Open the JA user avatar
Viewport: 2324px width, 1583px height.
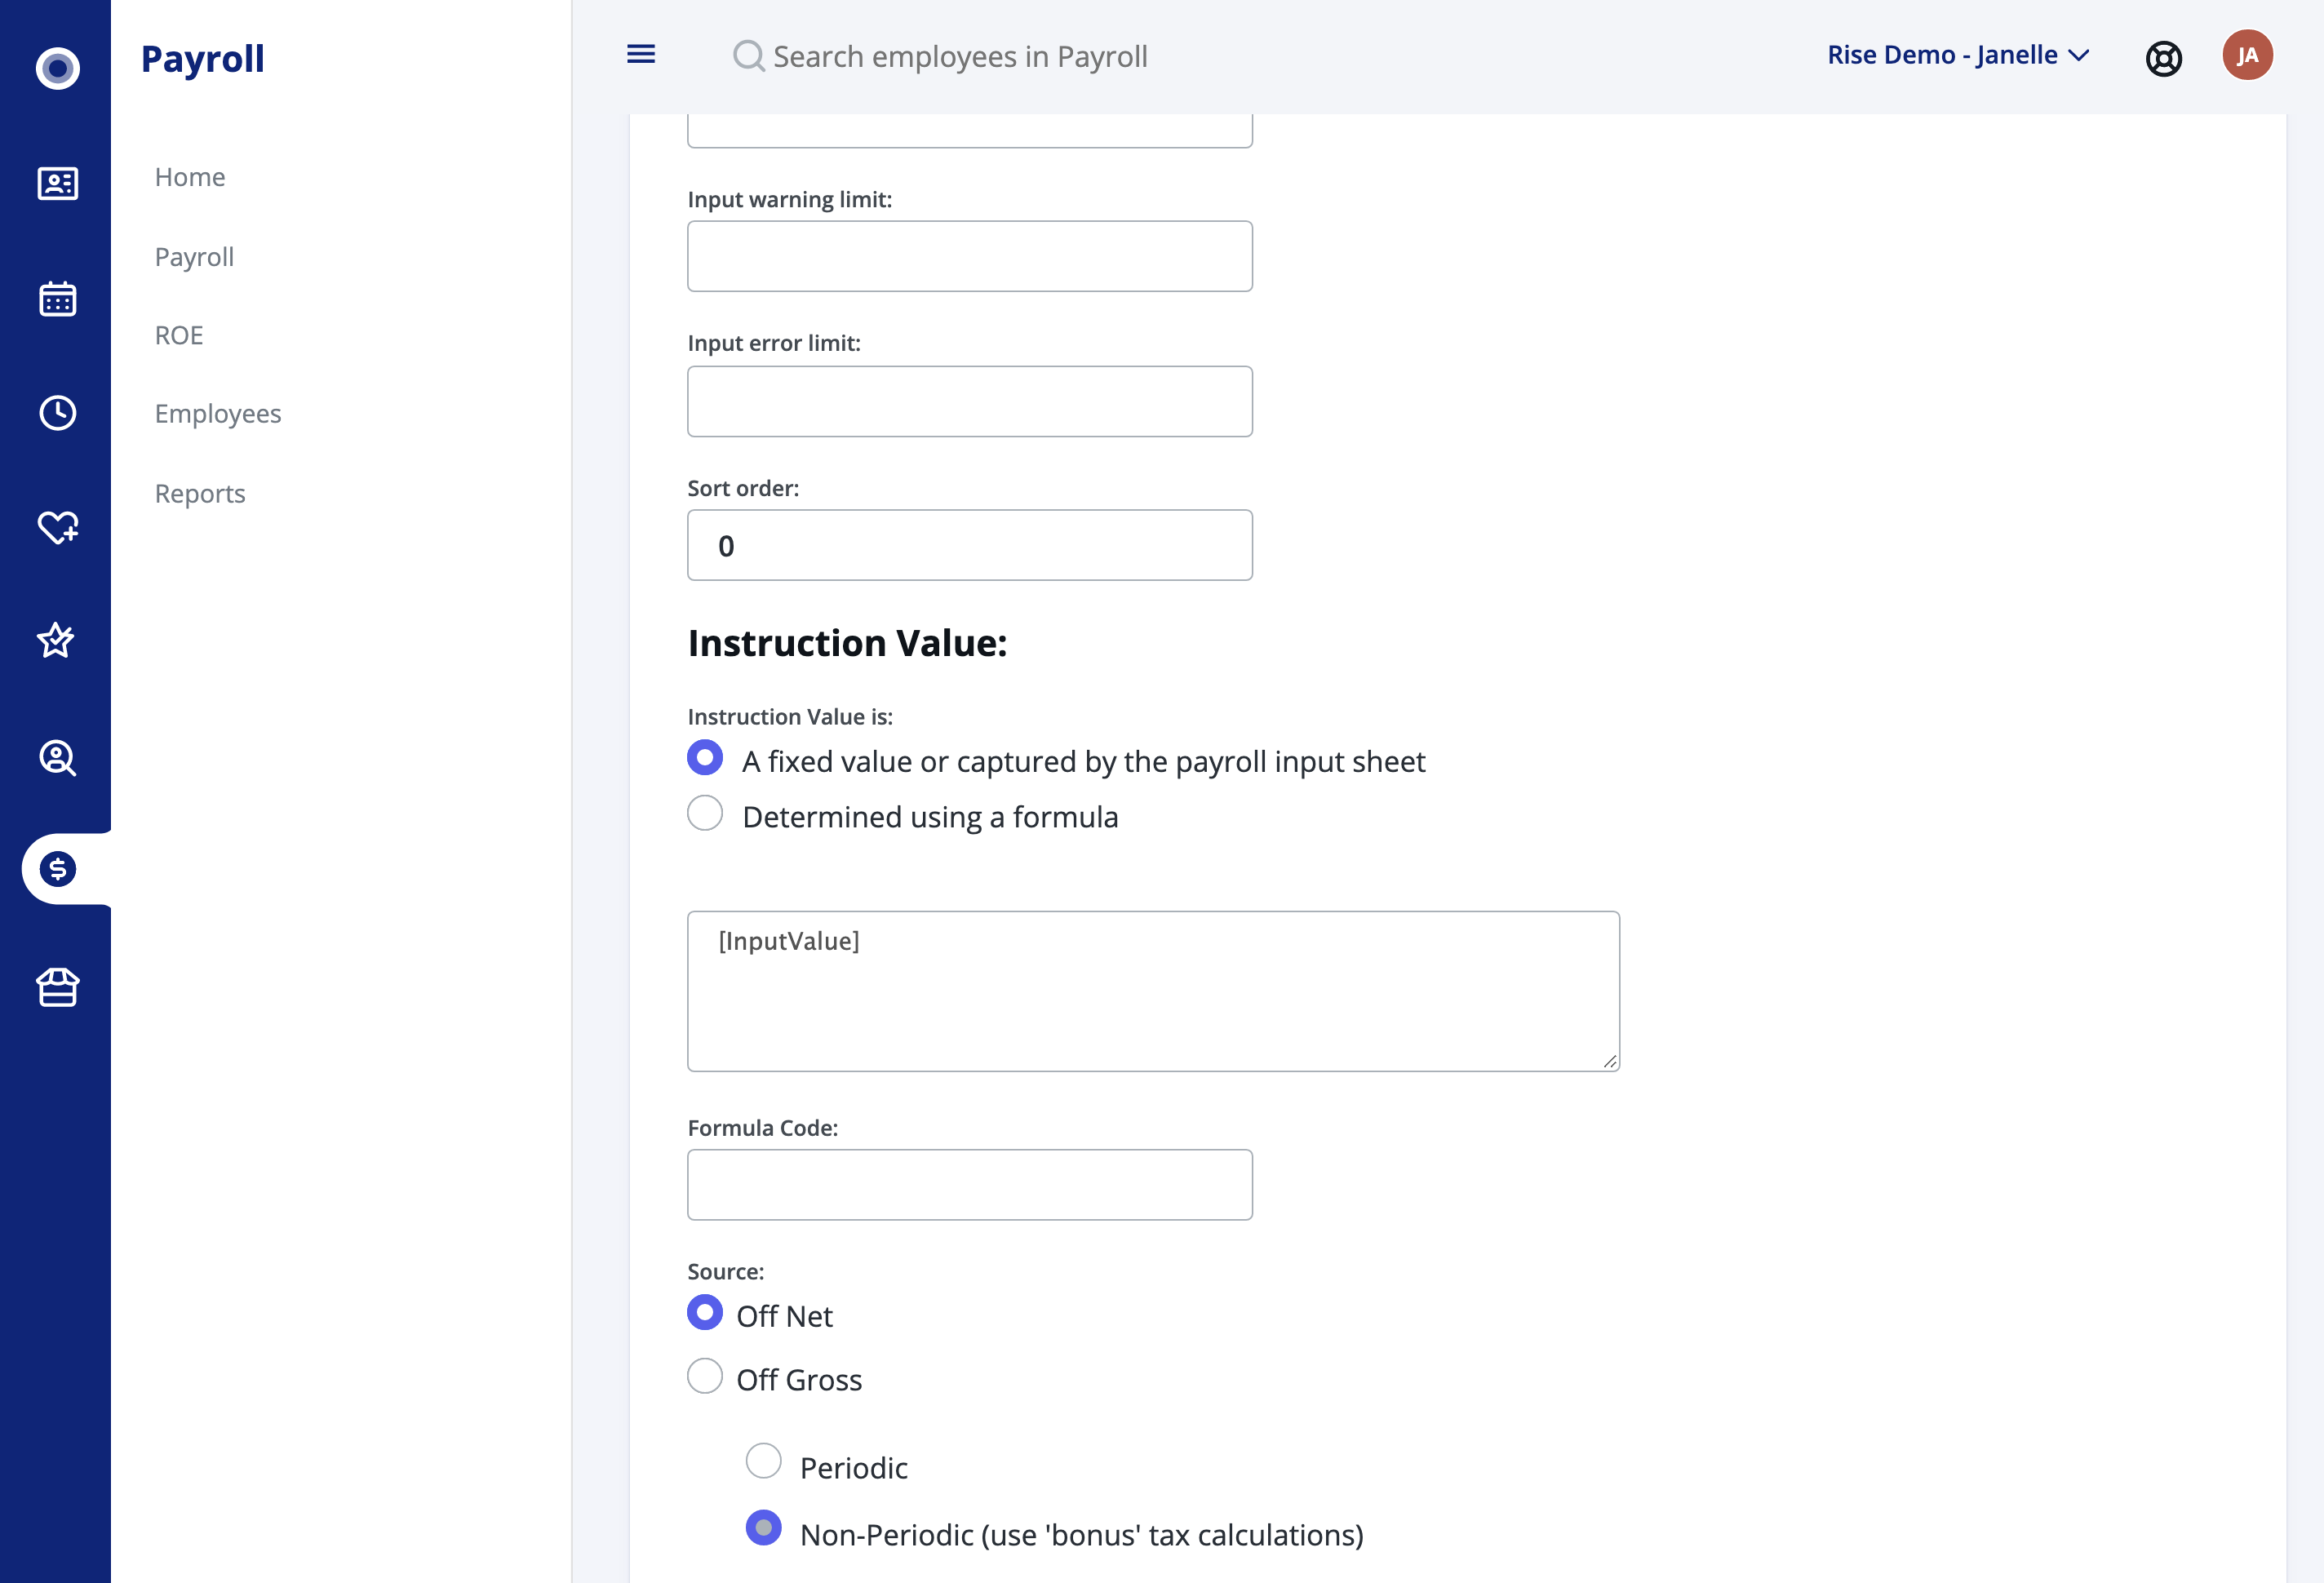[2247, 55]
